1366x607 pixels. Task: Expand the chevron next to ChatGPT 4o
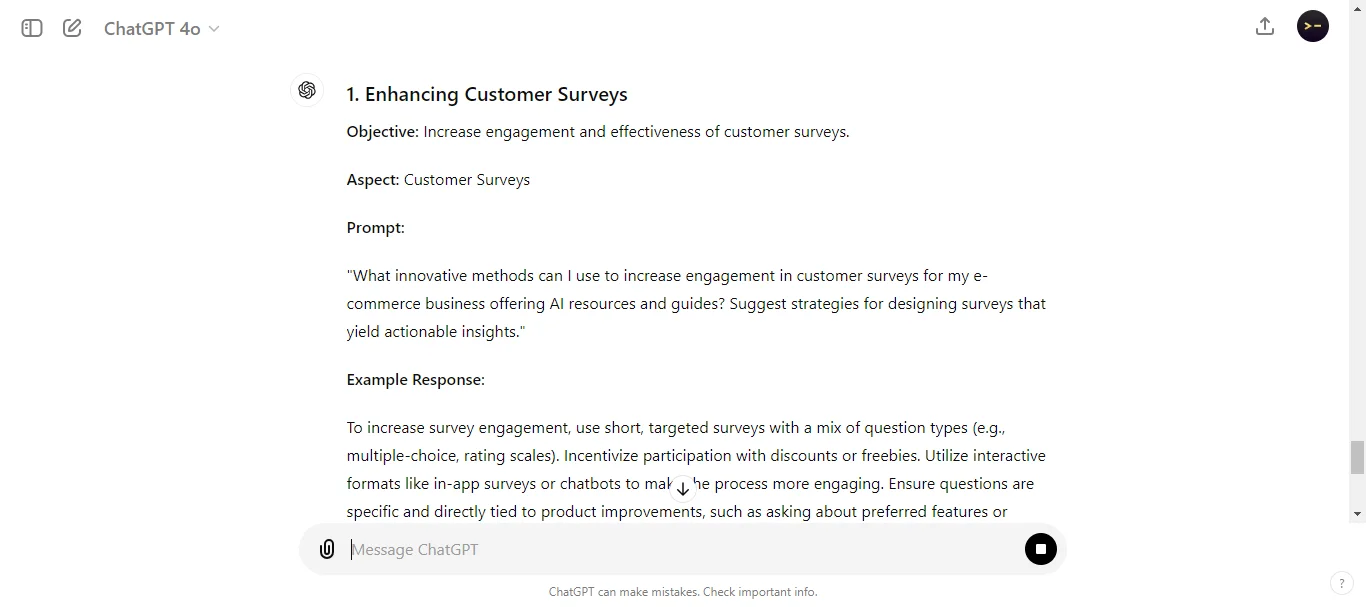pyautogui.click(x=214, y=29)
